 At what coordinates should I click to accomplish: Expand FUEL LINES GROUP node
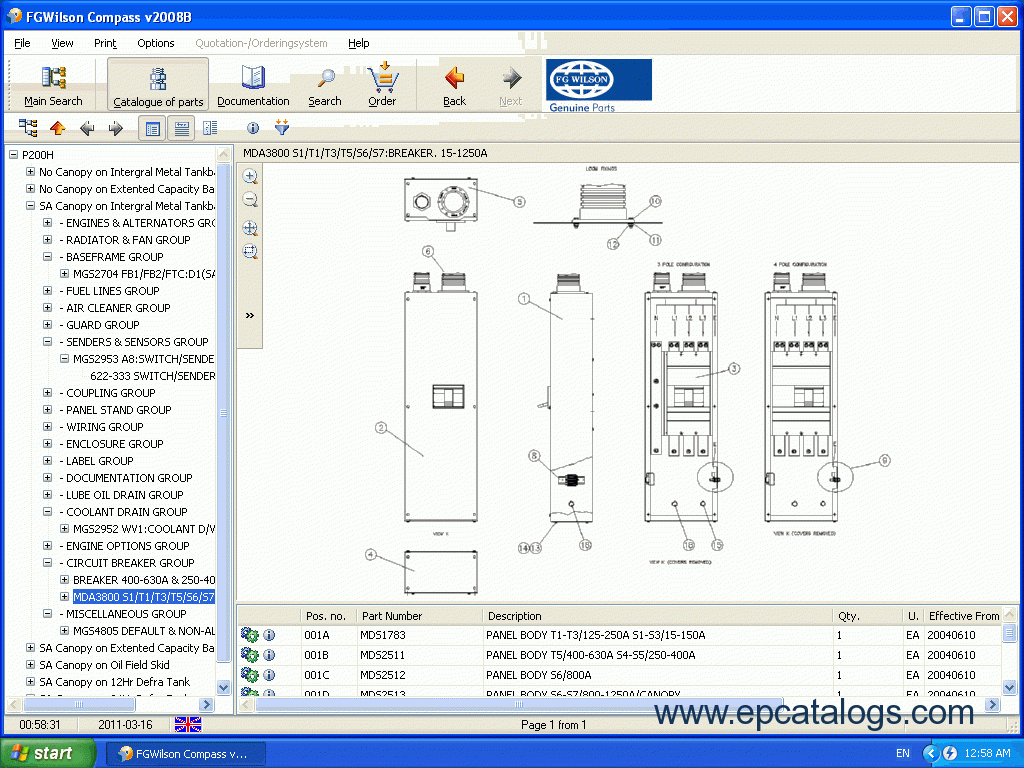click(x=48, y=291)
